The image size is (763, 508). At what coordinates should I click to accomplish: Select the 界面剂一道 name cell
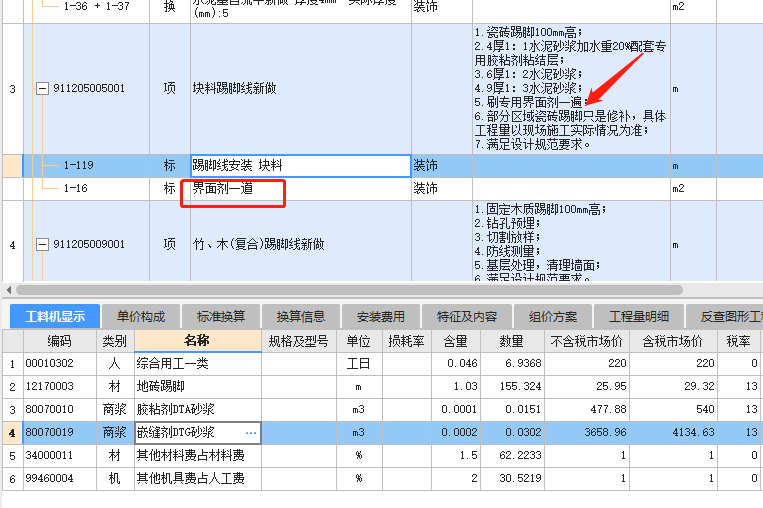click(301, 189)
